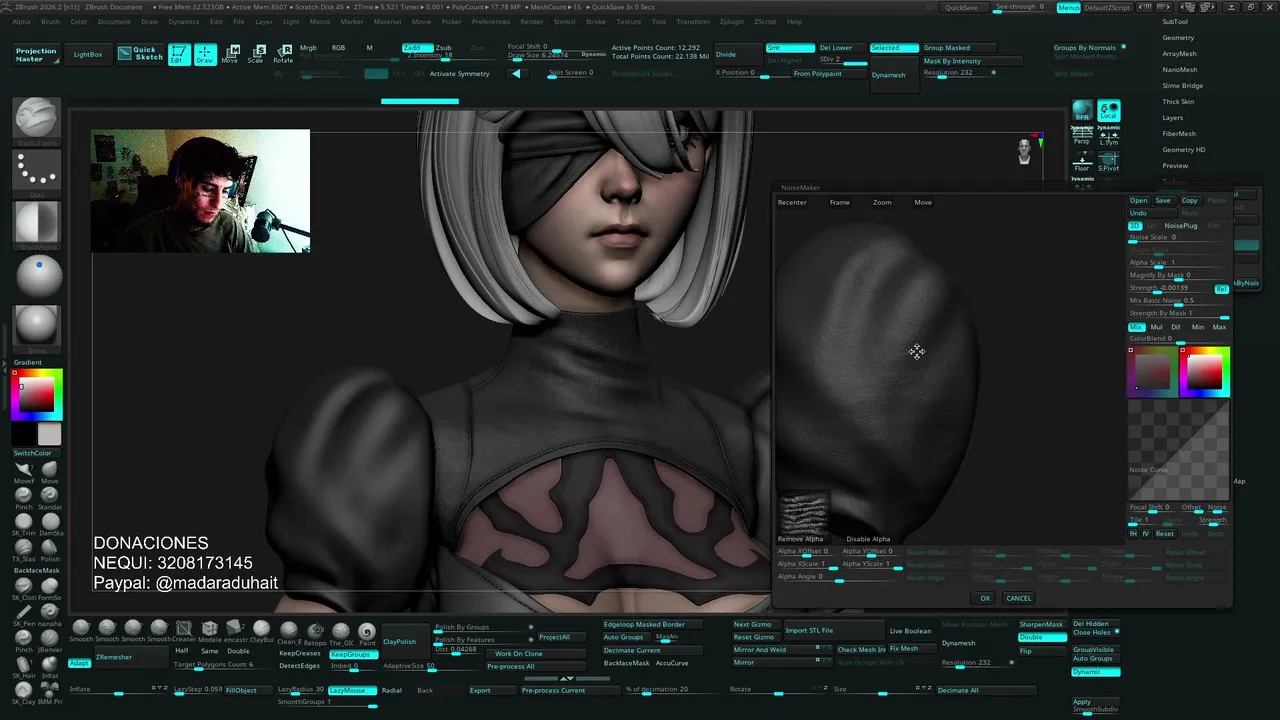Open the Alpha menu

click(21, 22)
